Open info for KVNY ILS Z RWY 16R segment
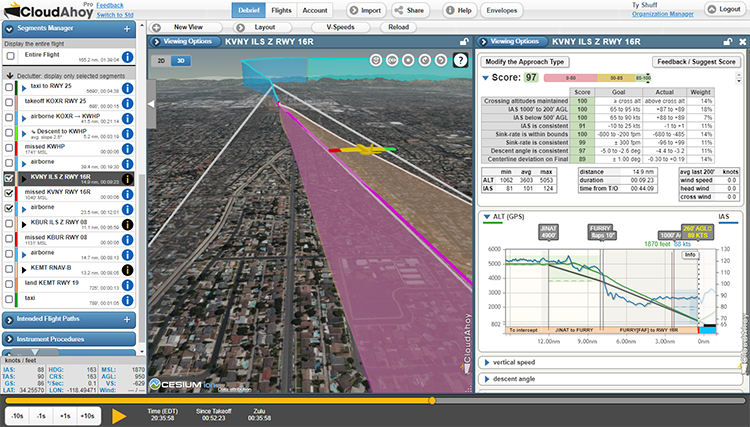The image size is (750, 427). click(127, 179)
